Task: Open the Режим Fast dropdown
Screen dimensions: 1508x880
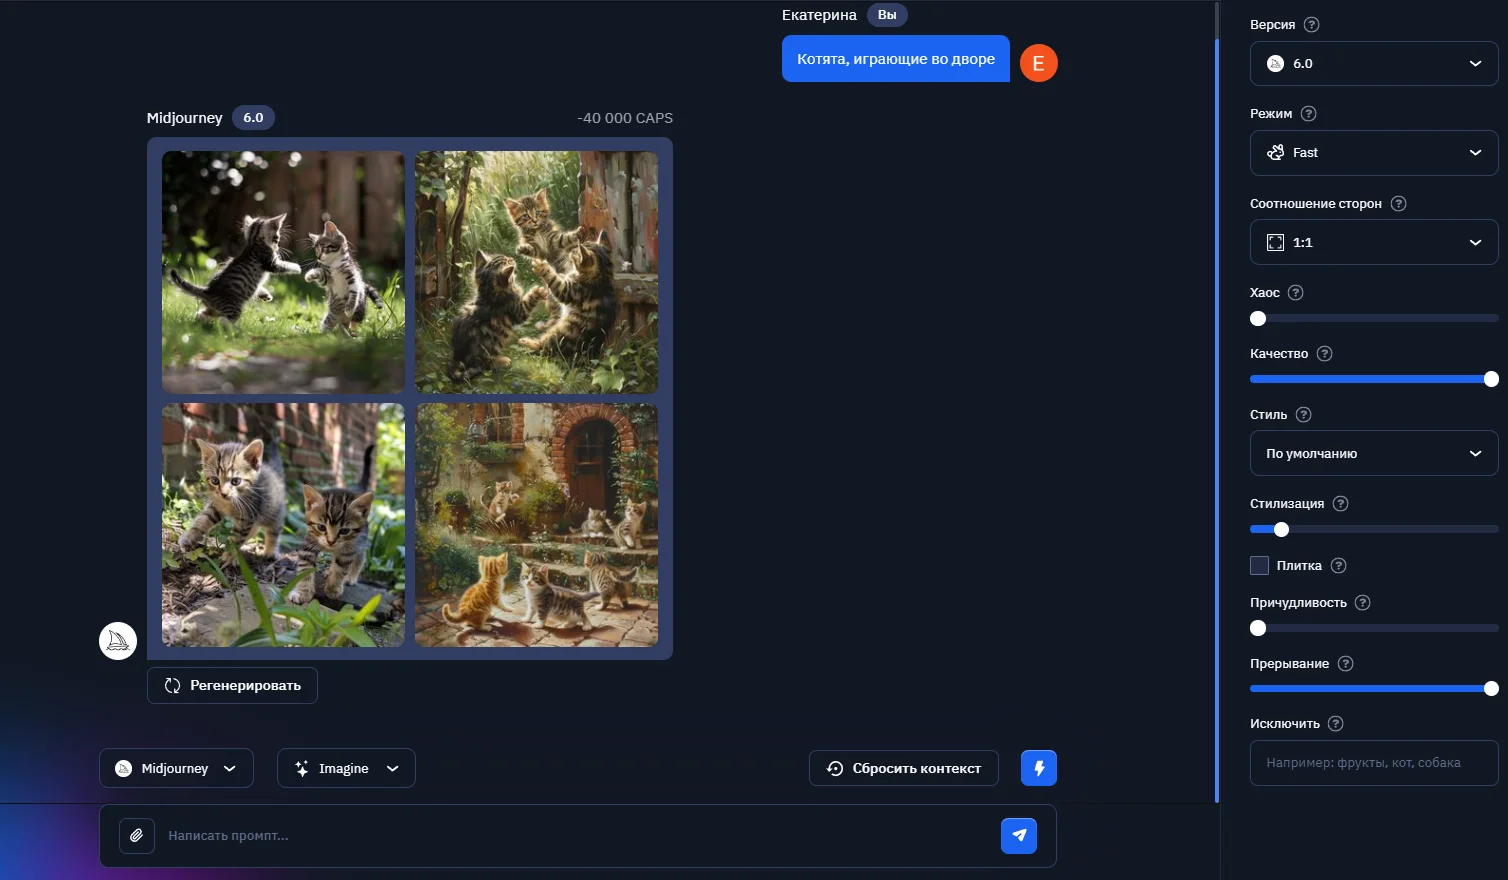Action: [1373, 153]
